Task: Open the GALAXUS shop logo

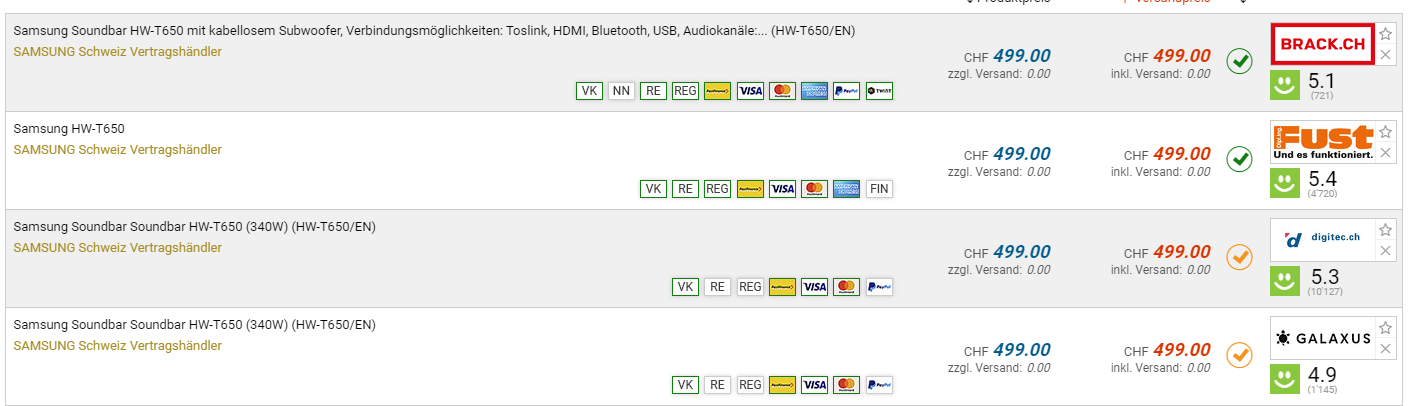Action: pyautogui.click(x=1322, y=339)
